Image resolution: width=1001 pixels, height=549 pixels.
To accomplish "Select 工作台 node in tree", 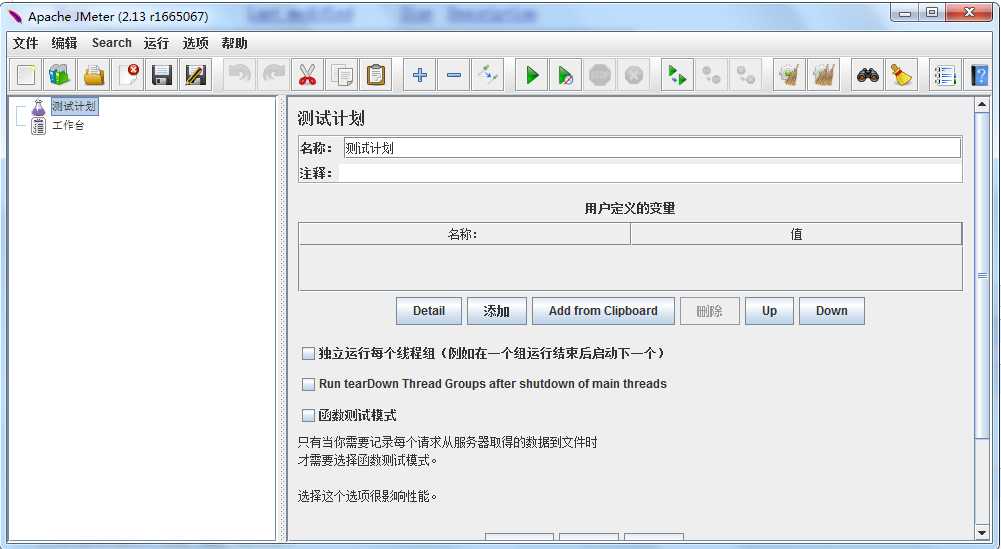I will [x=68, y=125].
